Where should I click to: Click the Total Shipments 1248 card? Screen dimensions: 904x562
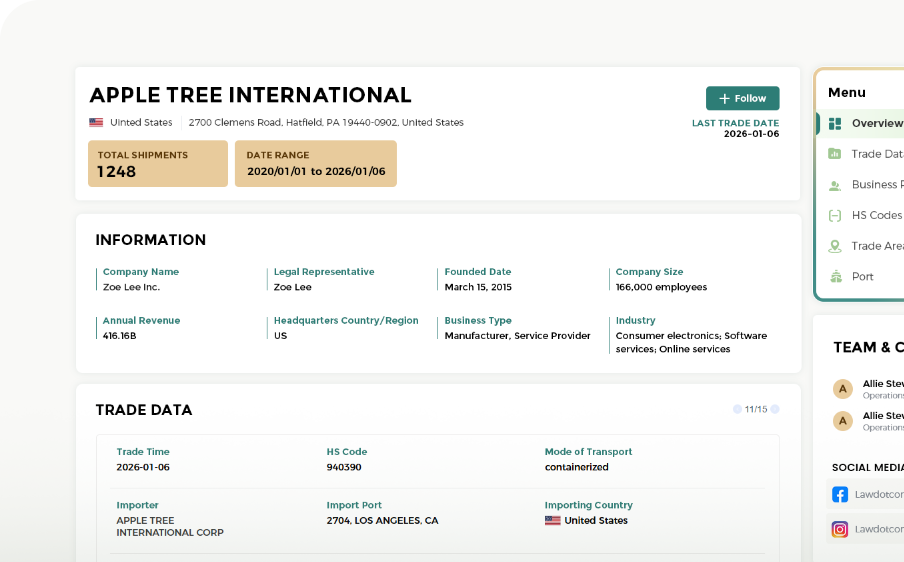click(158, 164)
